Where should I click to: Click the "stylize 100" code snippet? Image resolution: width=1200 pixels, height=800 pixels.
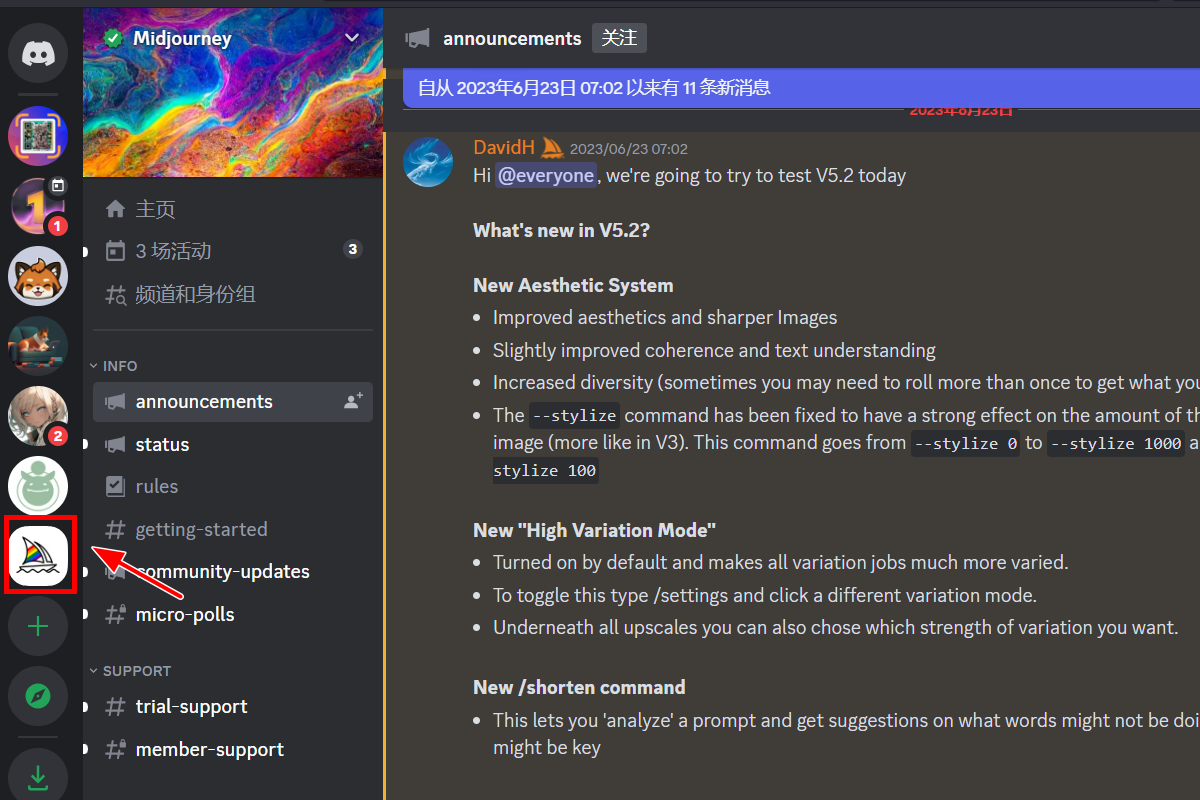[x=545, y=470]
